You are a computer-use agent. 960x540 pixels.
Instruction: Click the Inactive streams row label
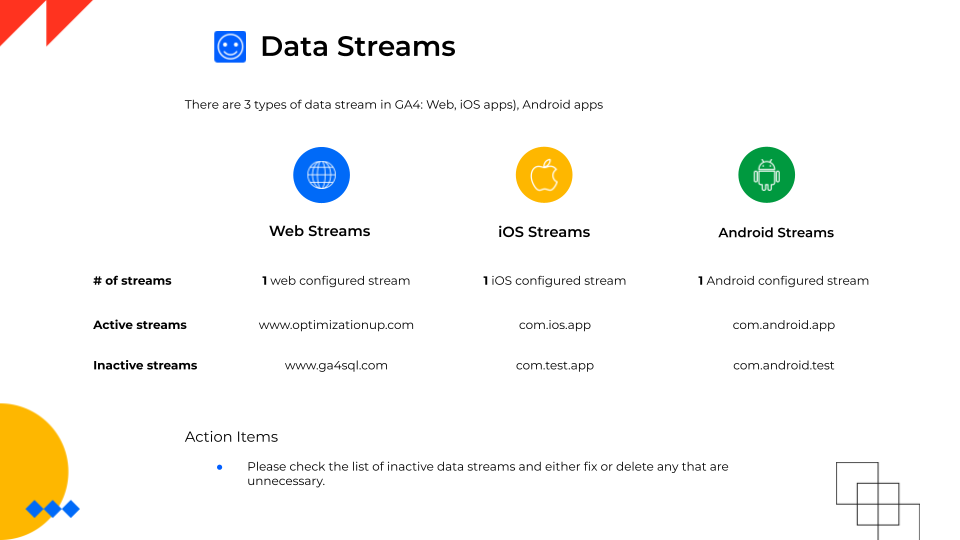click(x=145, y=366)
